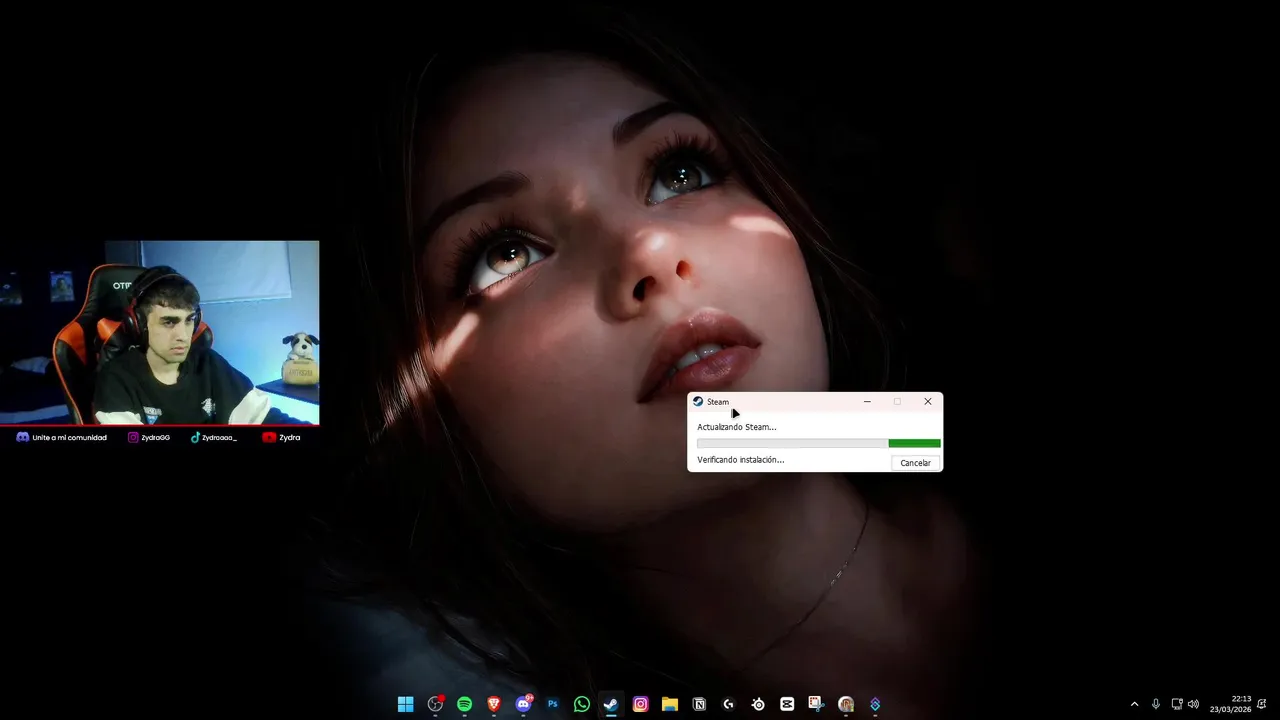Image resolution: width=1280 pixels, height=720 pixels.
Task: Minimize the Steam updater window
Action: click(867, 402)
